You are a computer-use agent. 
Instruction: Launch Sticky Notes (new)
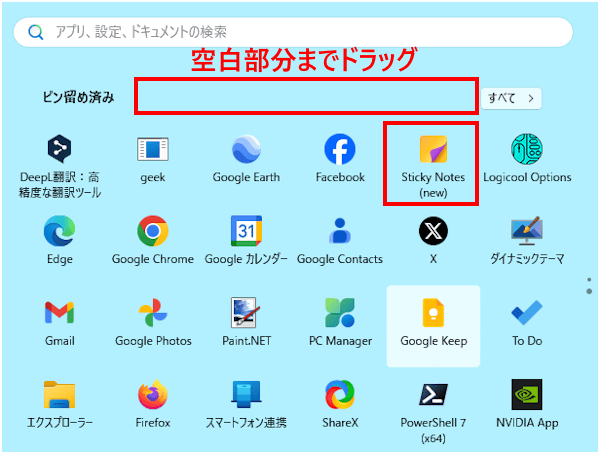point(433,165)
